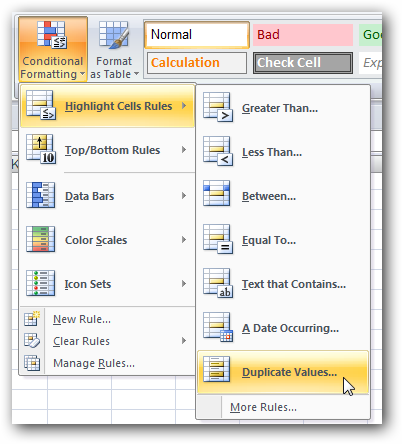Click the Duplicate Values icon
This screenshot has height=444, width=402.
coord(217,369)
